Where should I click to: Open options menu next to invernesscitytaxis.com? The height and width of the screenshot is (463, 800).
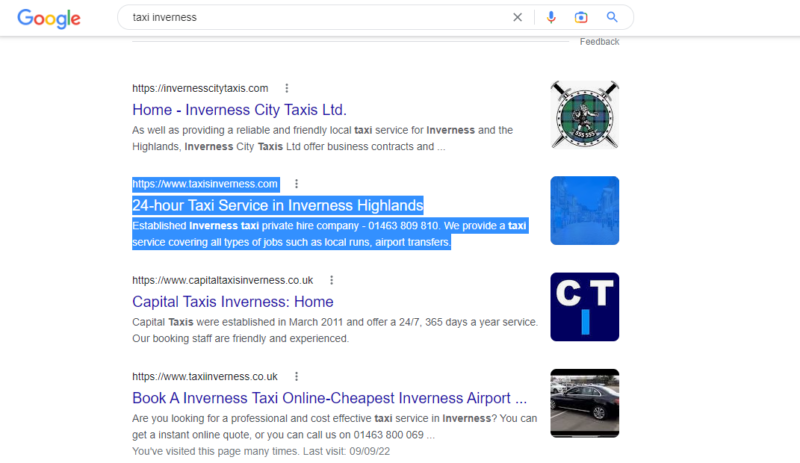click(x=287, y=88)
